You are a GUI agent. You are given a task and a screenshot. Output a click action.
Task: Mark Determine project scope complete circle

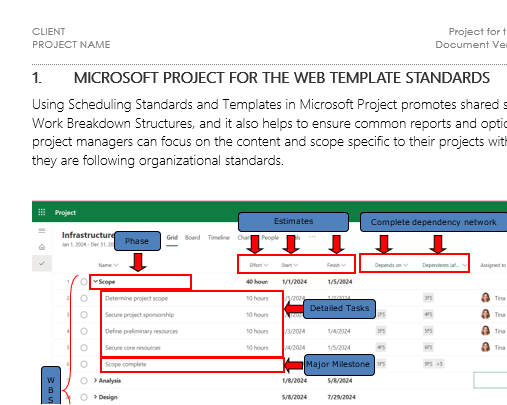84,298
